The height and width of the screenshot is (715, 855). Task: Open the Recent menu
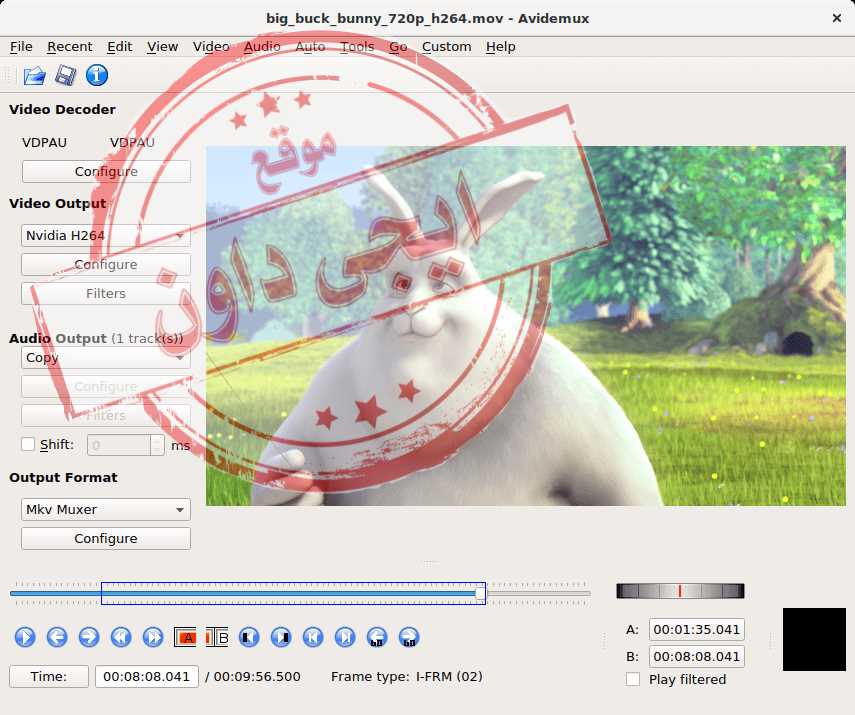(70, 47)
